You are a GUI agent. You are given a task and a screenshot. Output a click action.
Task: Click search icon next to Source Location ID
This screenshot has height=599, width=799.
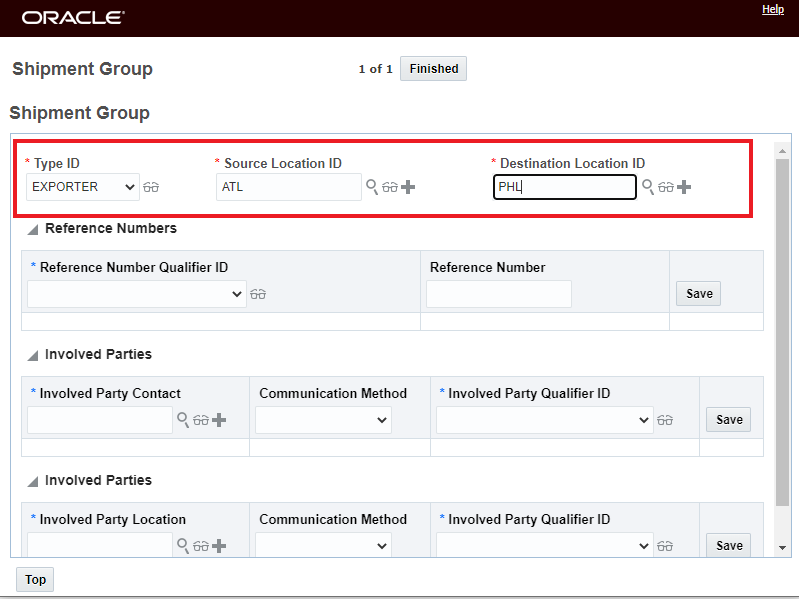pyautogui.click(x=372, y=187)
